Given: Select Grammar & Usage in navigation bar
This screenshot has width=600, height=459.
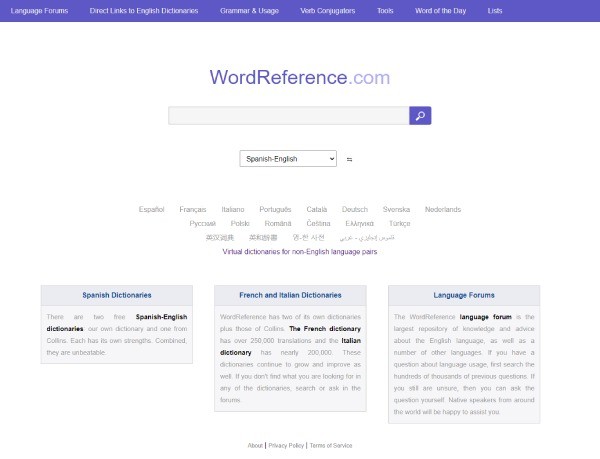Looking at the screenshot, I should point(249,10).
